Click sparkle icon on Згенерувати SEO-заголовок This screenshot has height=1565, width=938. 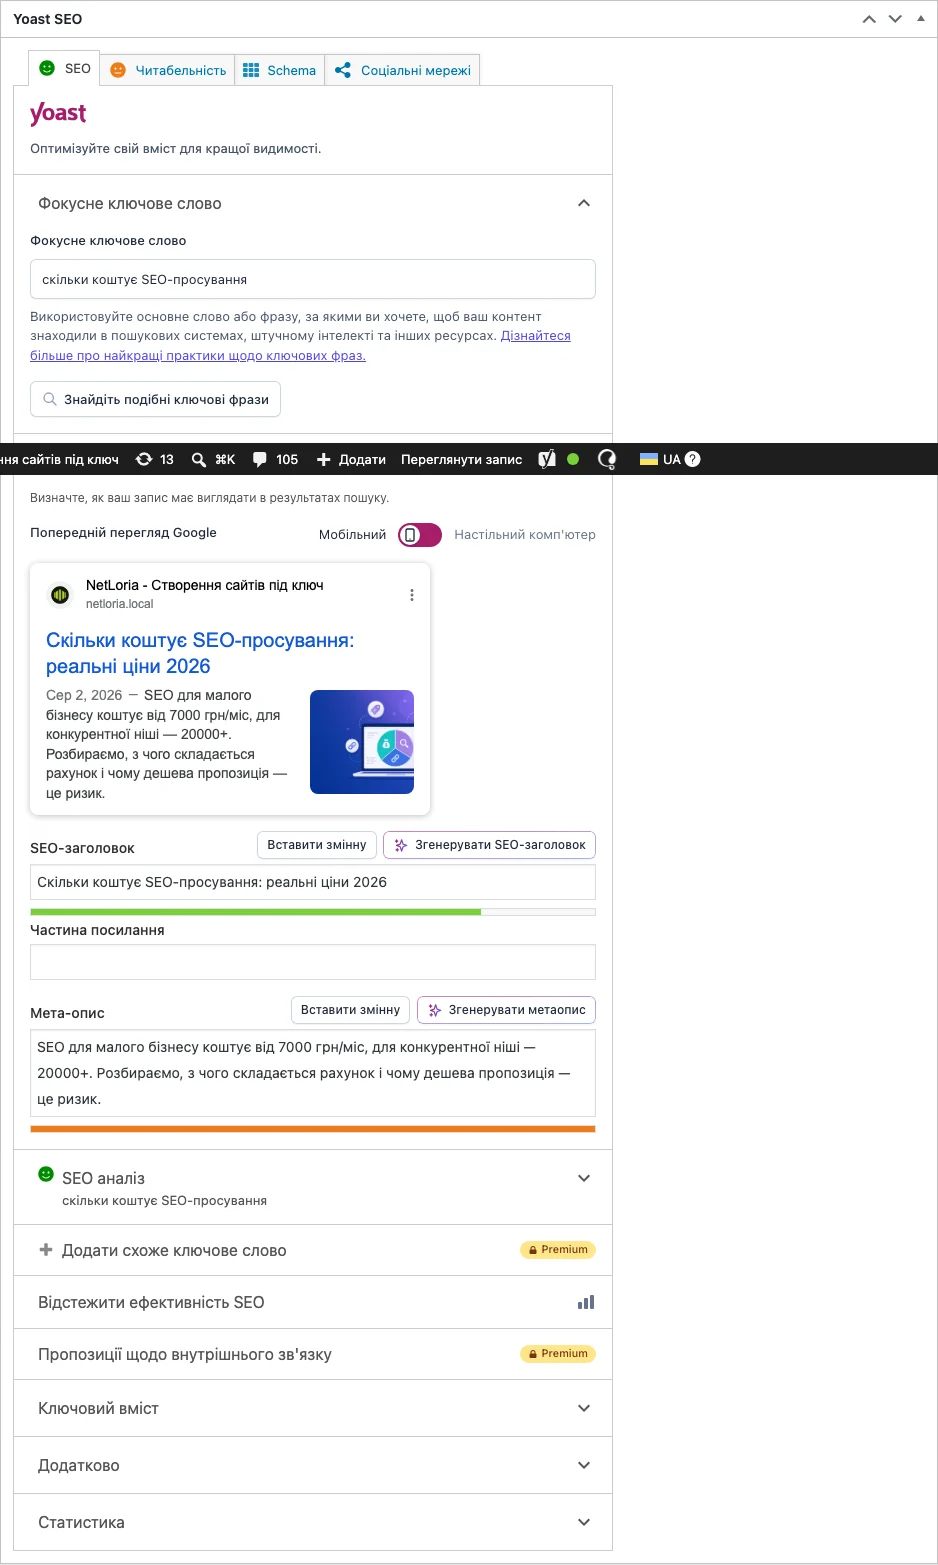[x=401, y=845]
